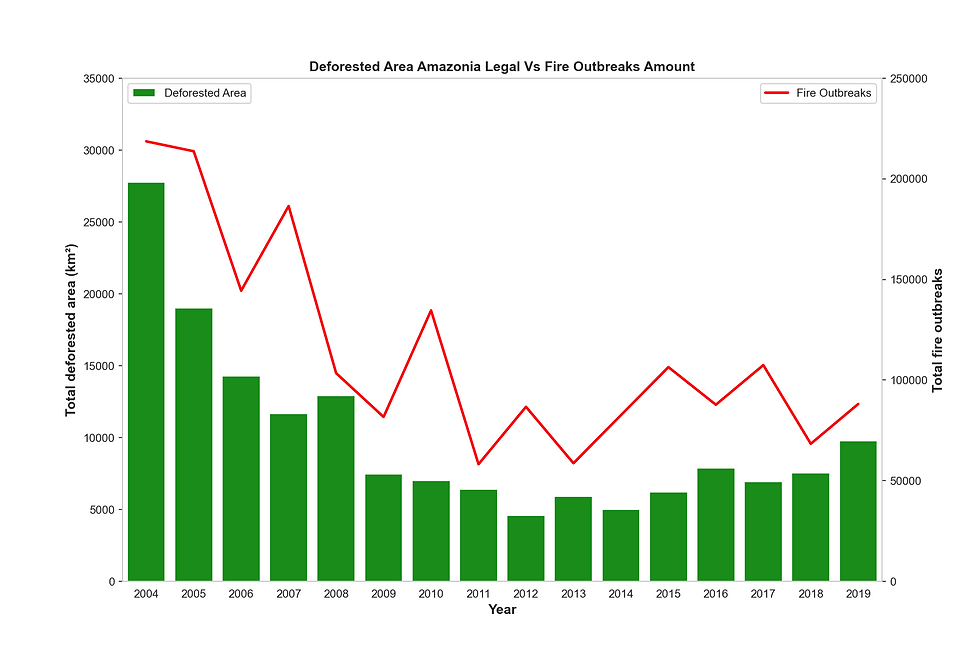Click the left axis tick '25000'
Viewport: 980px width, 653px height.
99,222
